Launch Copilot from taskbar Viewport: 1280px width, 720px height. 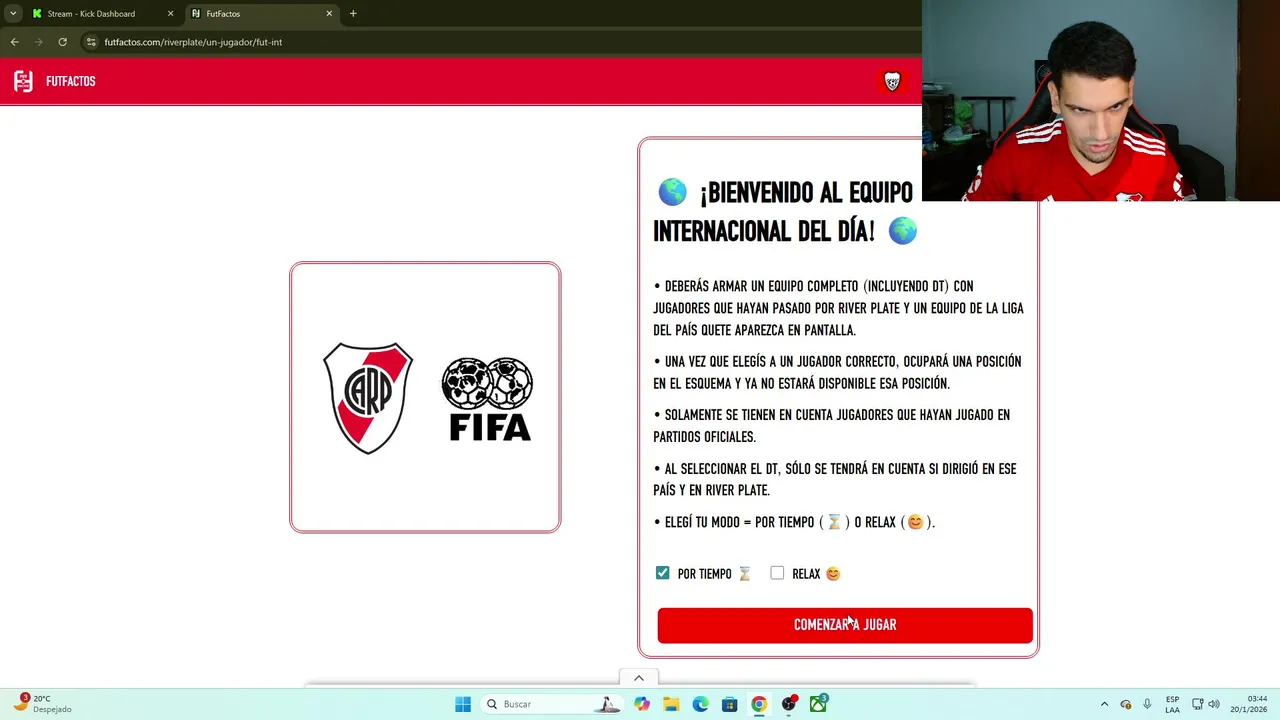point(642,704)
